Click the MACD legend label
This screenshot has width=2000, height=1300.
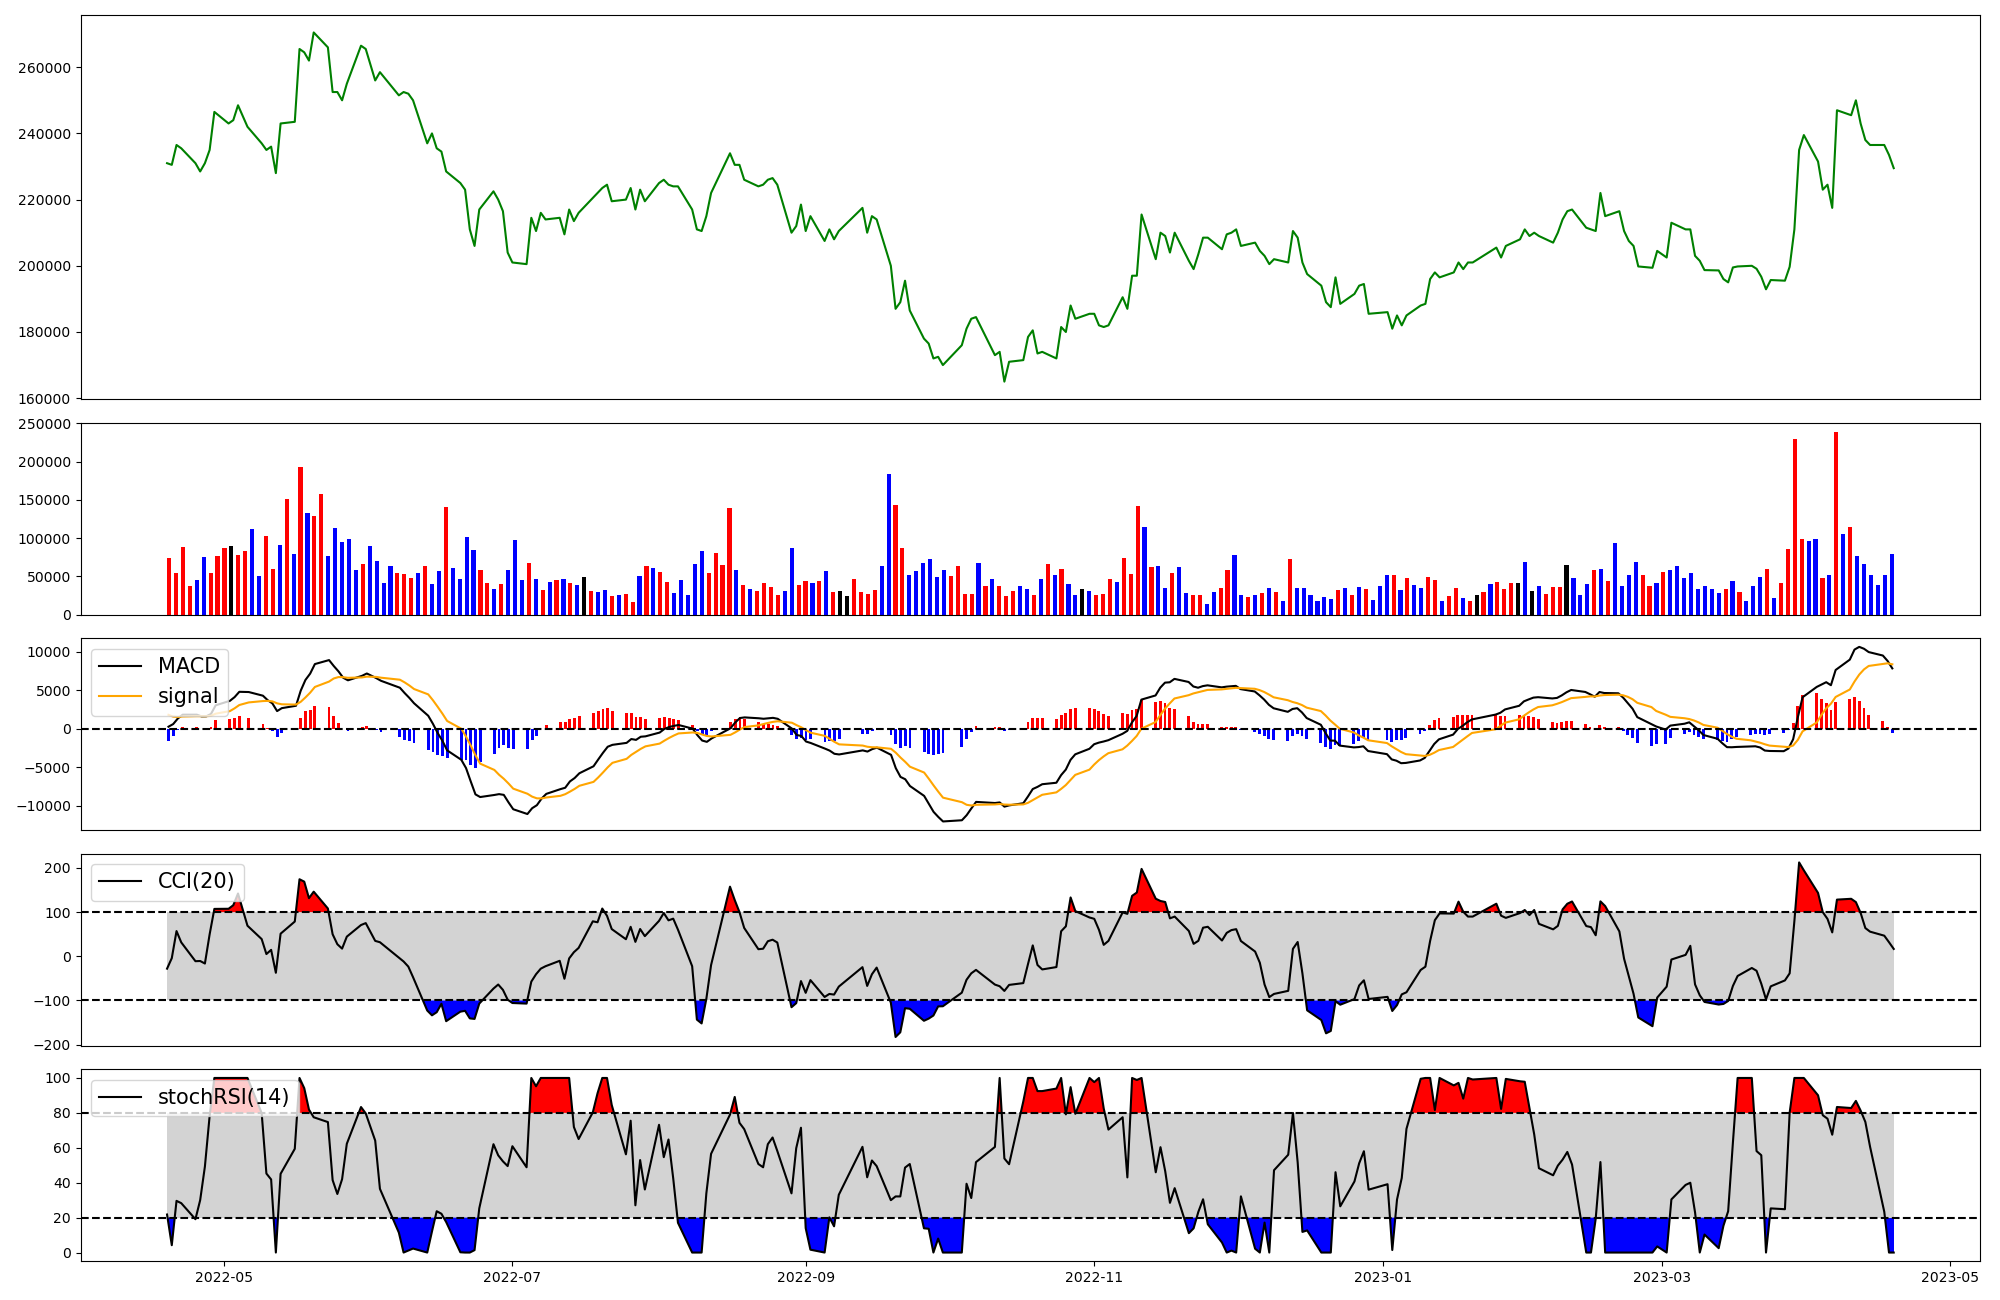click(x=188, y=666)
